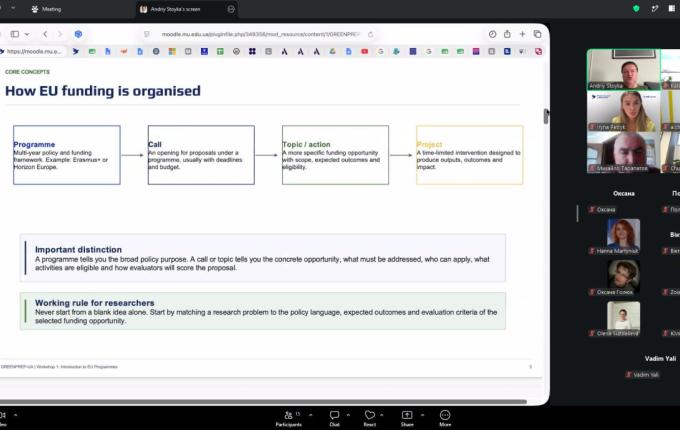Open the history clock icon in Safari toolbar
Image resolution: width=680 pixels, height=430 pixels.
point(492,34)
